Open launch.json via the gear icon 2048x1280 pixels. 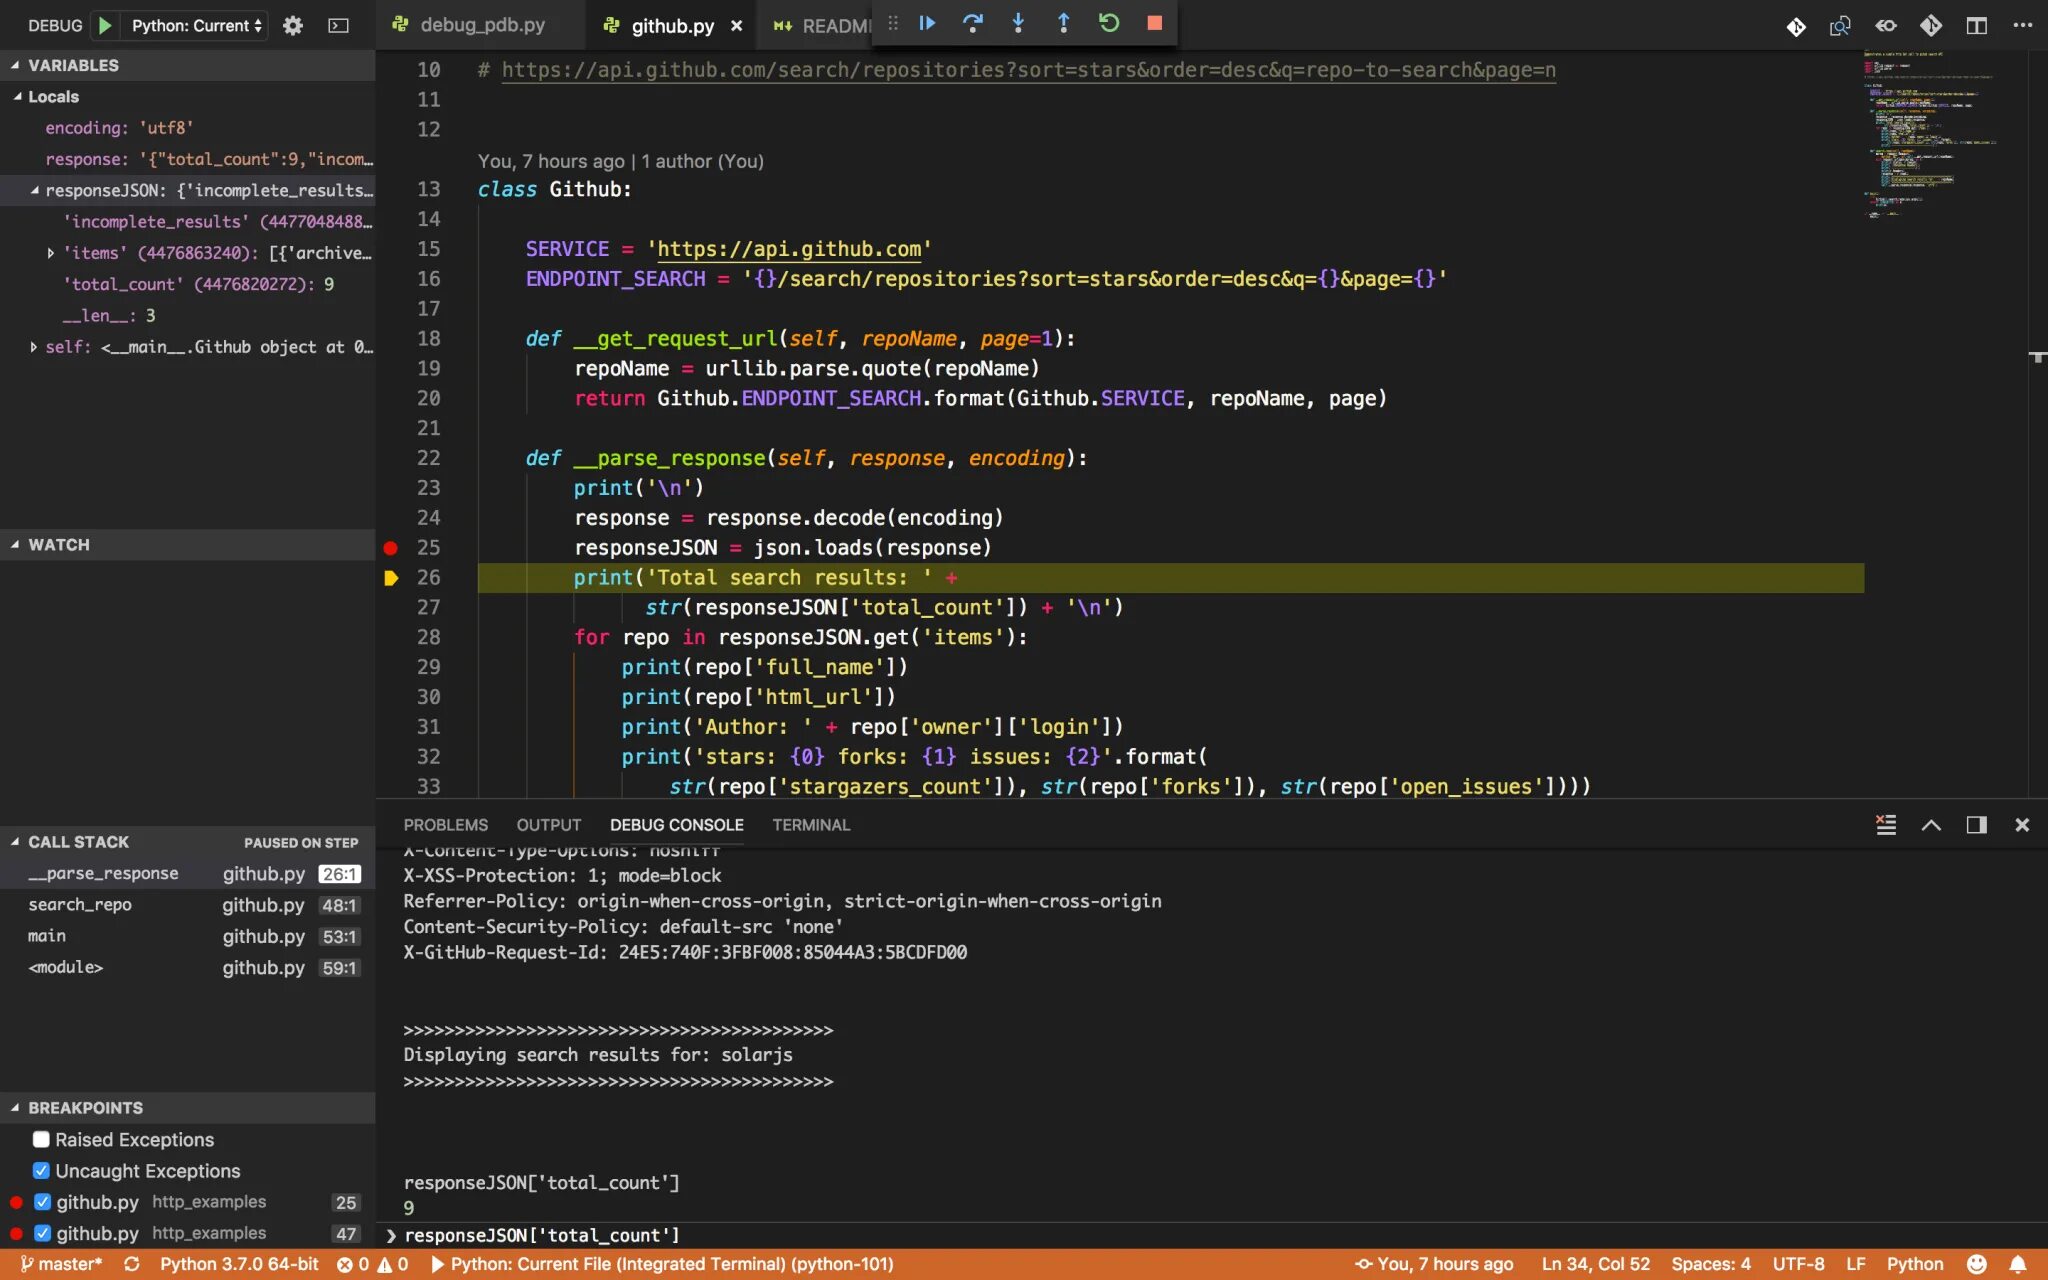(x=292, y=26)
